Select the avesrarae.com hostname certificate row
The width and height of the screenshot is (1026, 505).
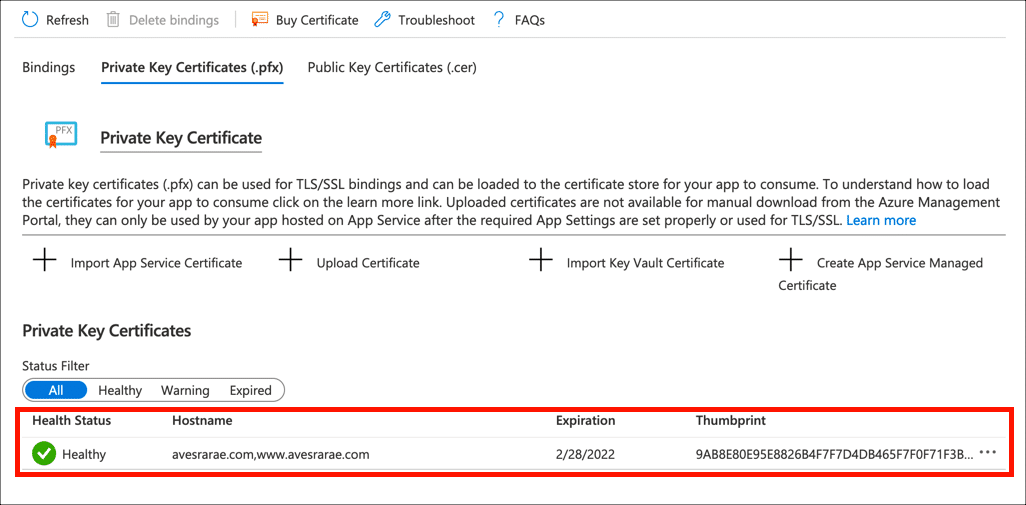click(271, 454)
